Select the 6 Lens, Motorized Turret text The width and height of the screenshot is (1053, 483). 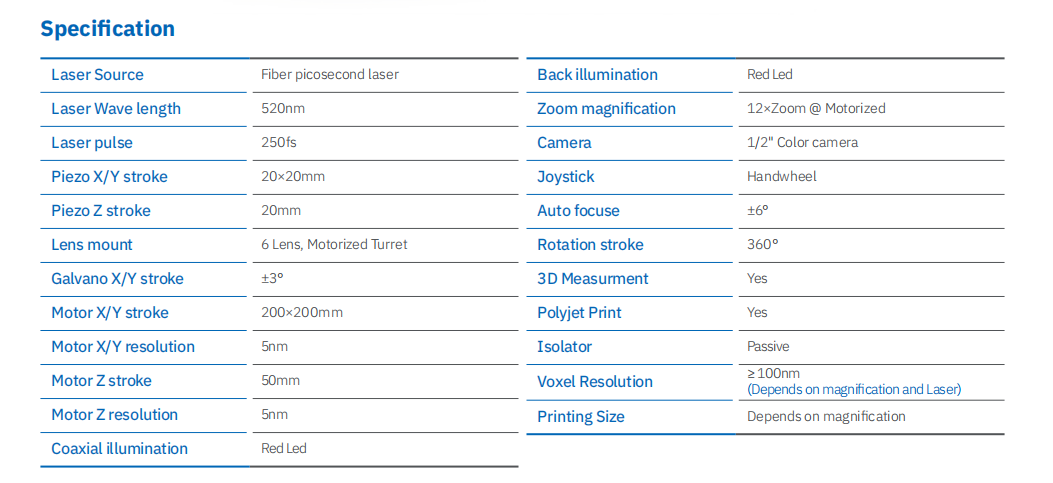click(x=334, y=245)
